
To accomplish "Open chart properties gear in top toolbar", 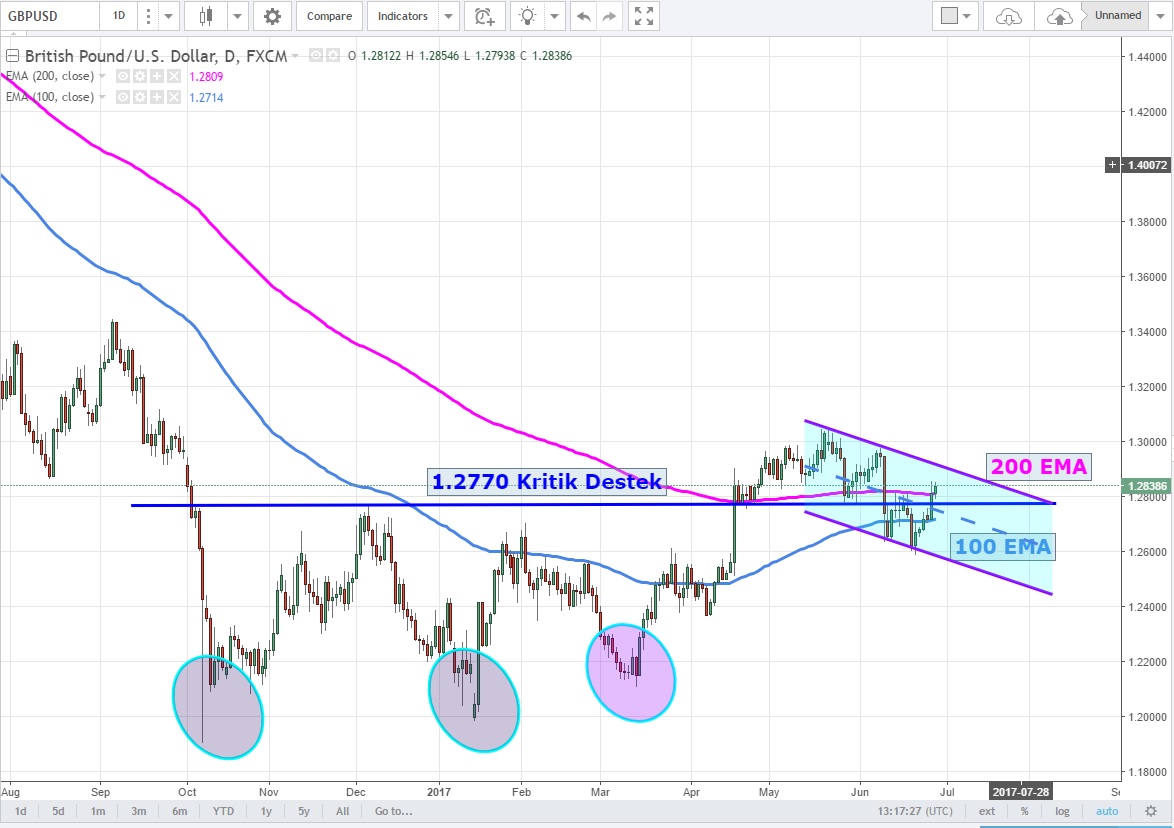I will (272, 16).
